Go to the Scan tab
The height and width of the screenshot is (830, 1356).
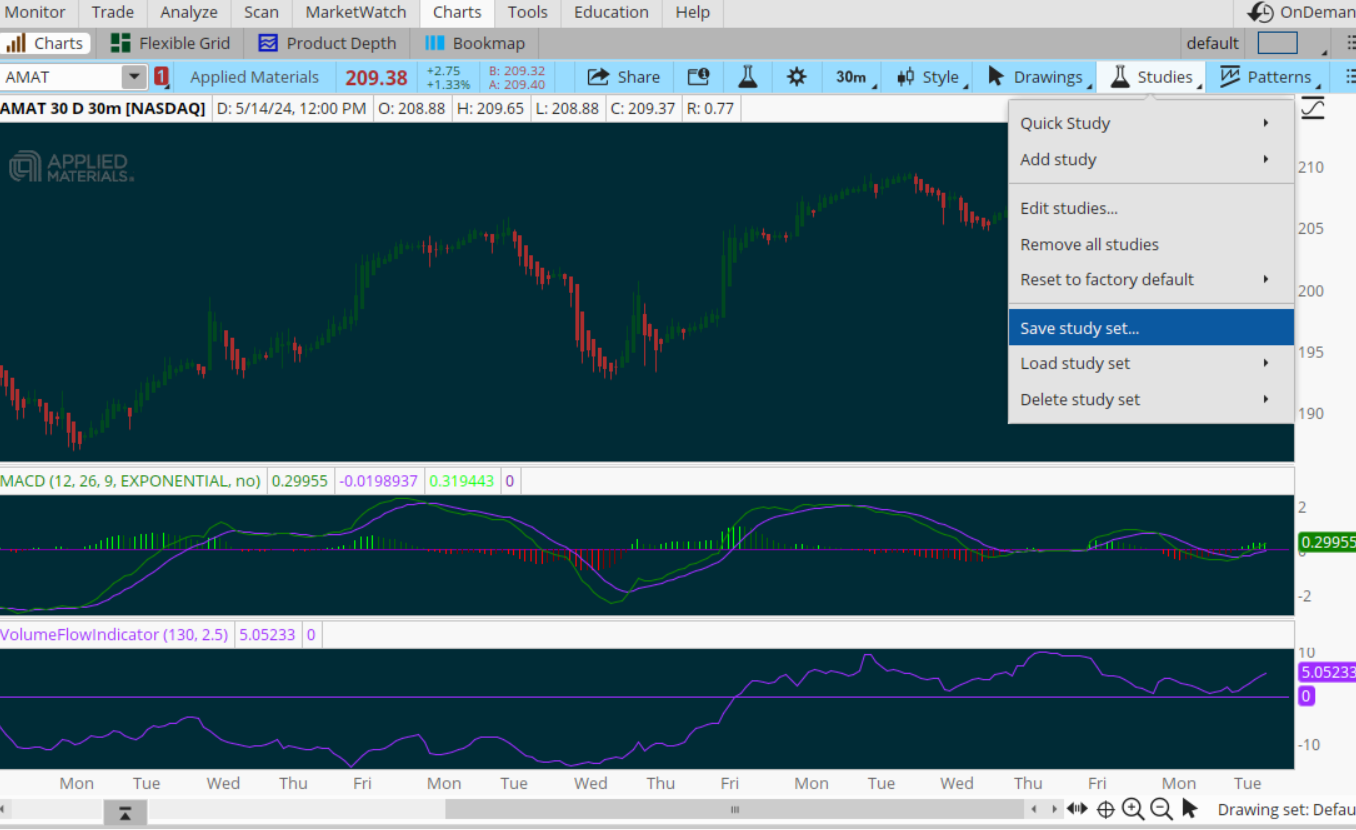261,13
